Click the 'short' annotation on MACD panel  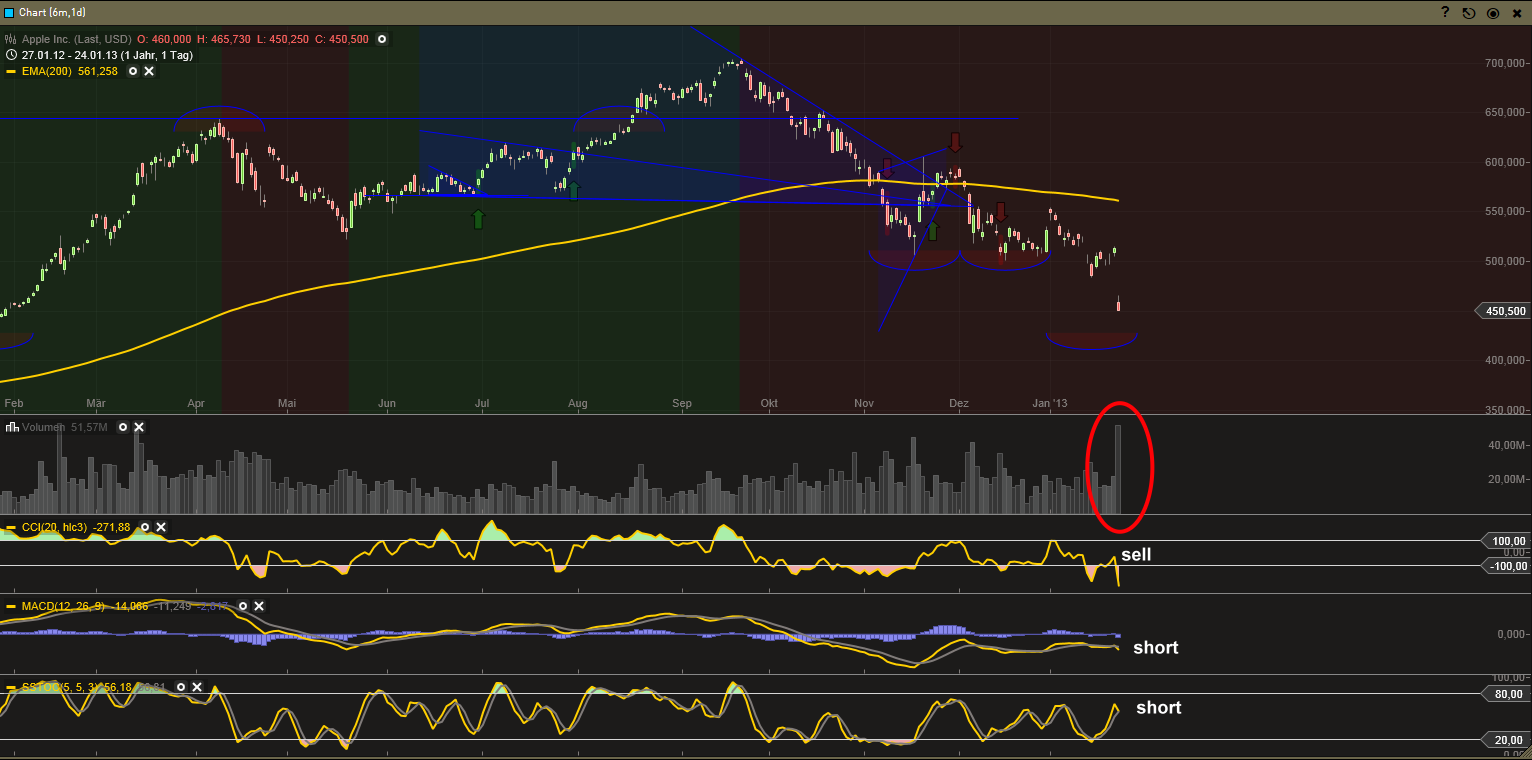(x=1156, y=648)
